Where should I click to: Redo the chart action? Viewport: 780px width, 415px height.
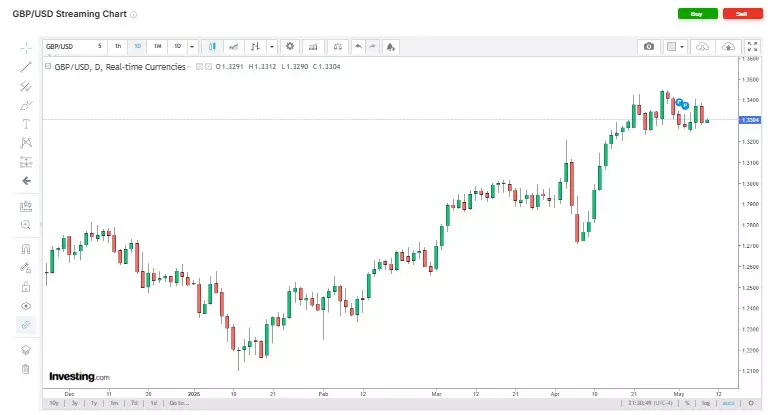[x=372, y=47]
